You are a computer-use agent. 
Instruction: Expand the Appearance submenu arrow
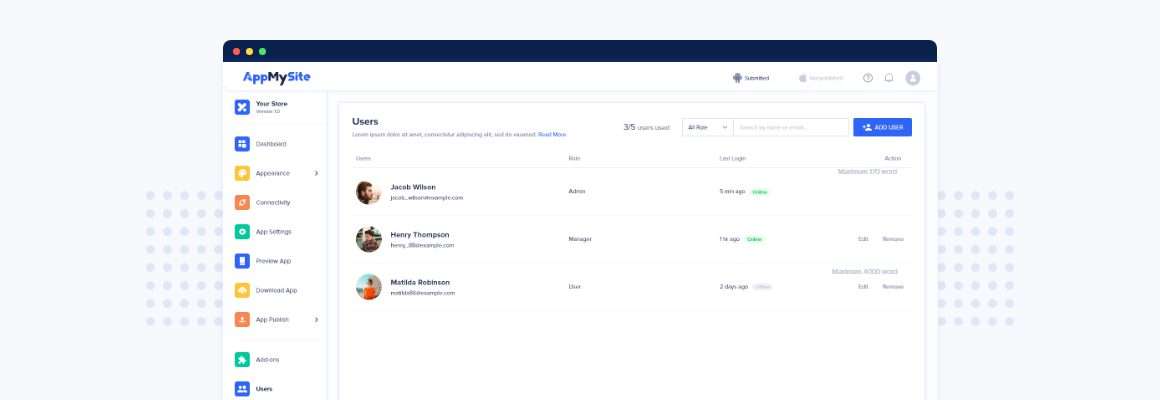pyautogui.click(x=316, y=173)
